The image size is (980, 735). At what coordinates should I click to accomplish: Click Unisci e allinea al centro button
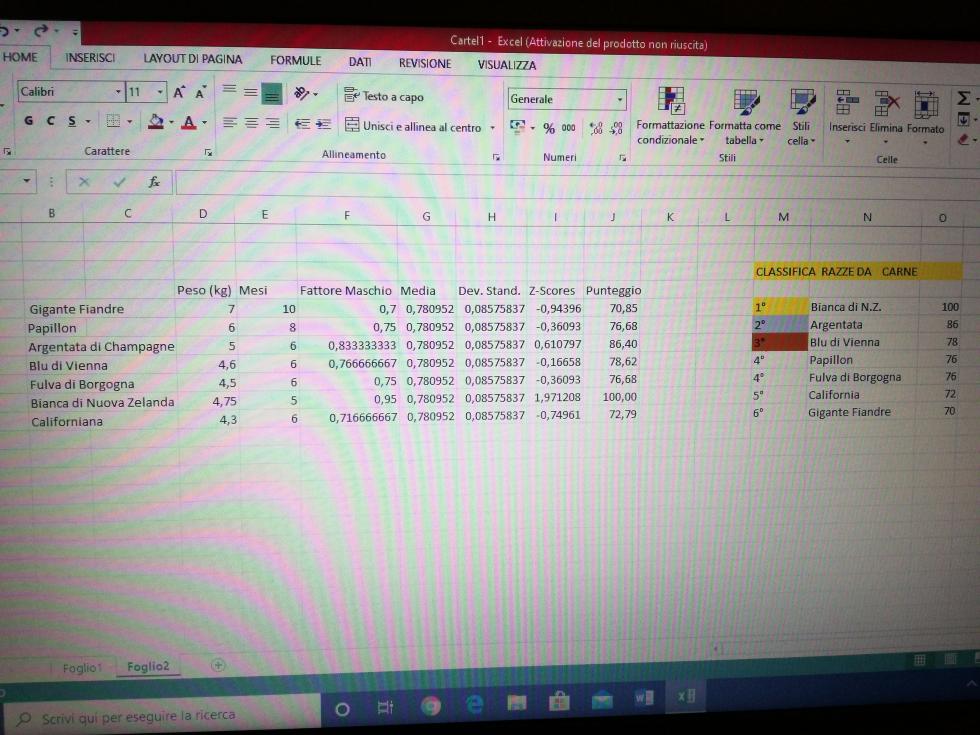pos(414,127)
